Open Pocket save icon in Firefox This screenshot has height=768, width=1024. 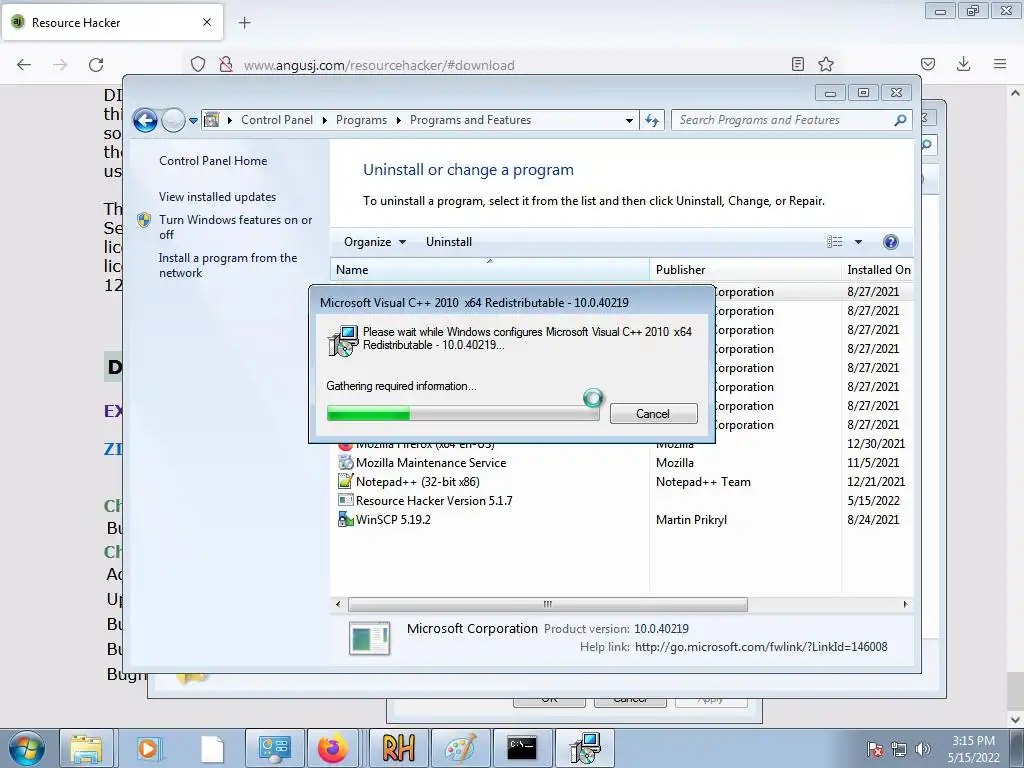pos(928,64)
